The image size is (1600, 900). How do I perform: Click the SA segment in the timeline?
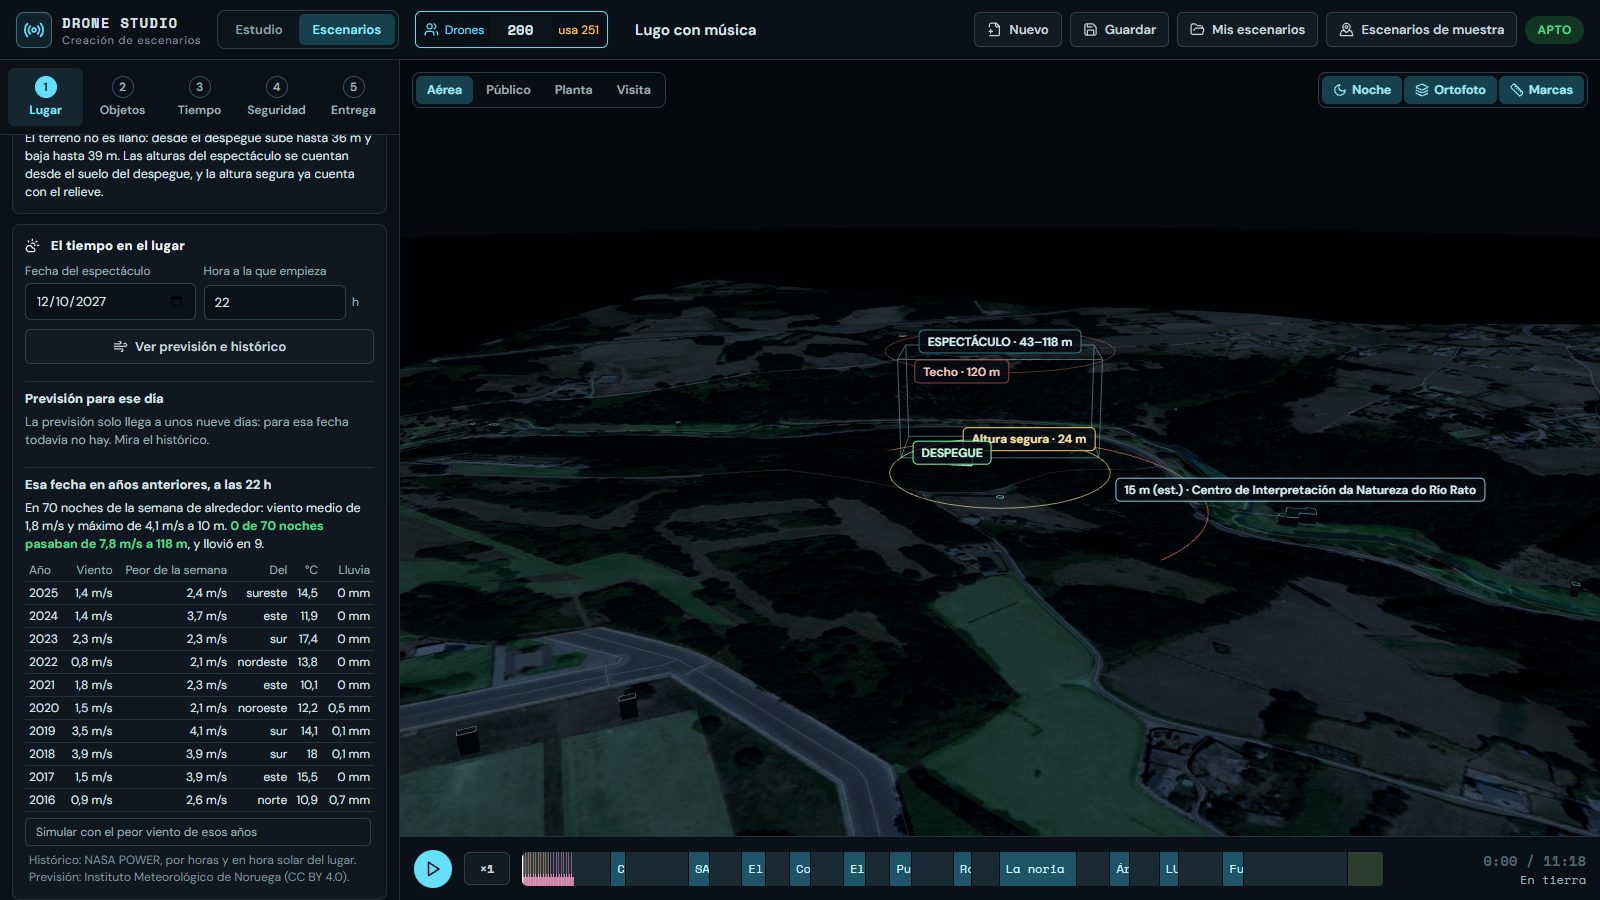(701, 869)
